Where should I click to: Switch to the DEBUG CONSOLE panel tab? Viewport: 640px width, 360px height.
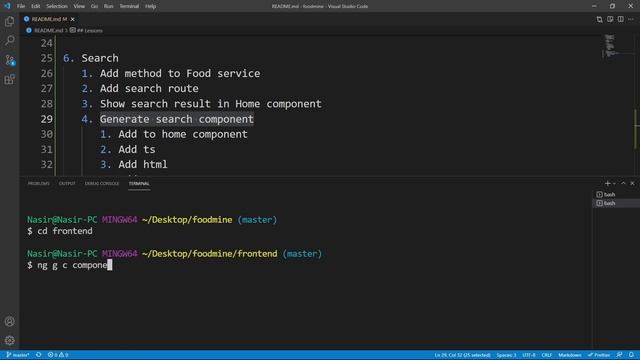(102, 184)
